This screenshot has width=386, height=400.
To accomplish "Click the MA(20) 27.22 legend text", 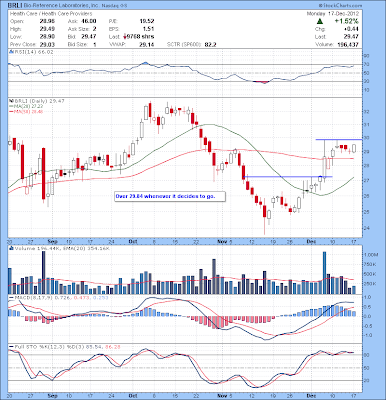I will 28,106.
